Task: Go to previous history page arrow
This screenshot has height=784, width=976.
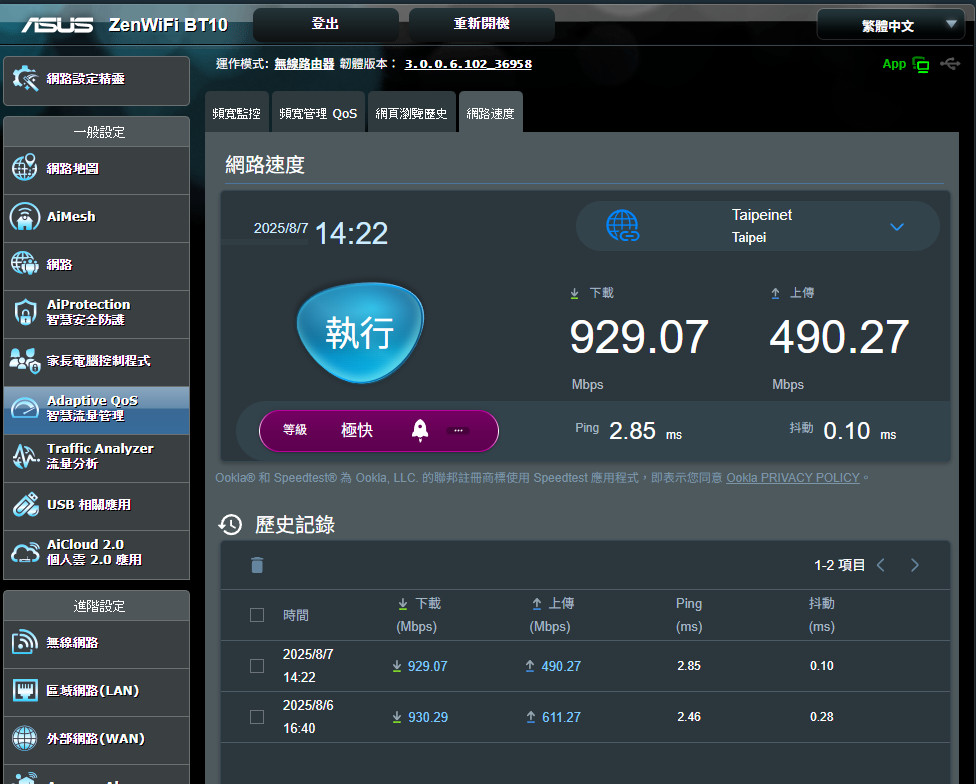Action: [881, 565]
